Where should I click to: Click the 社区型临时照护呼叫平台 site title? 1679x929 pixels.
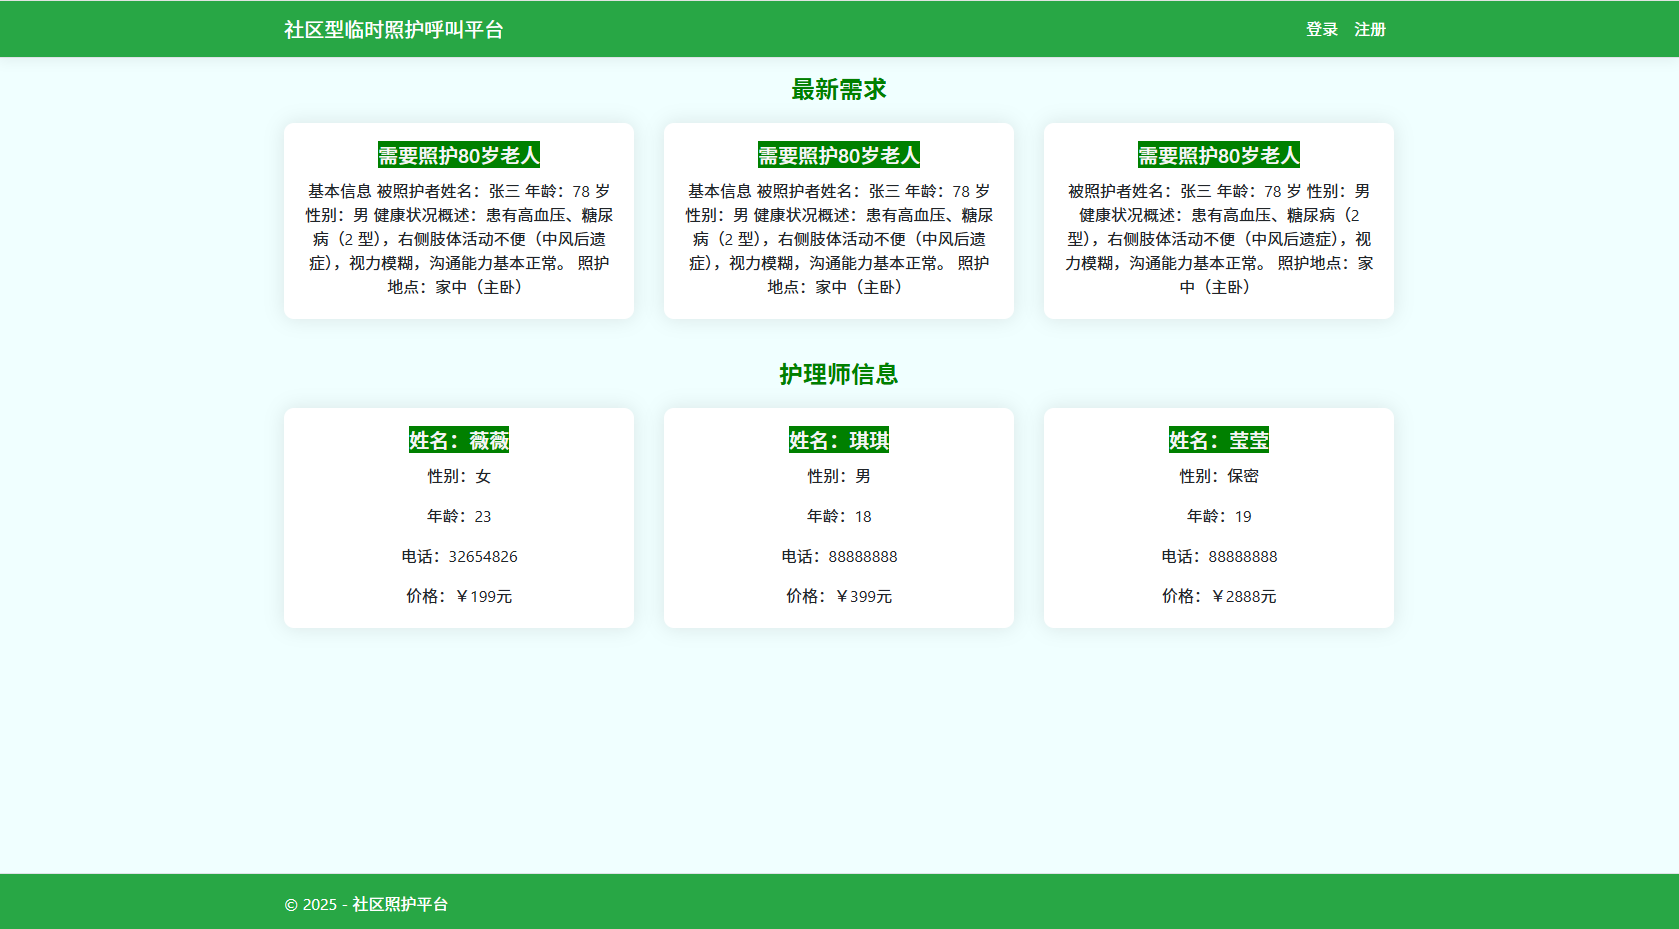pos(393,29)
